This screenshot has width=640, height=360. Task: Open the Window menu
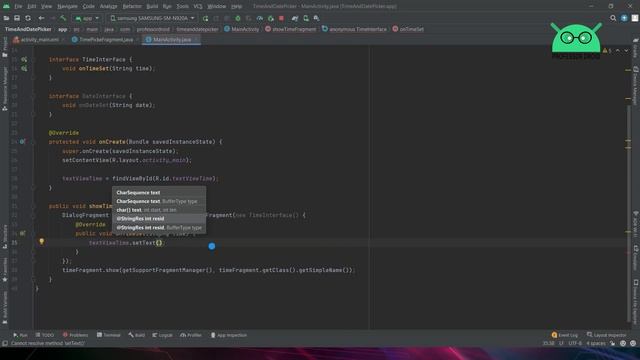(217, 7)
